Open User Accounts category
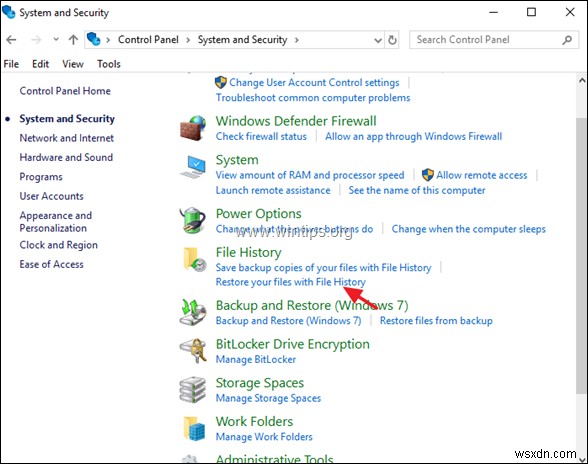The width and height of the screenshot is (588, 464). (x=51, y=196)
